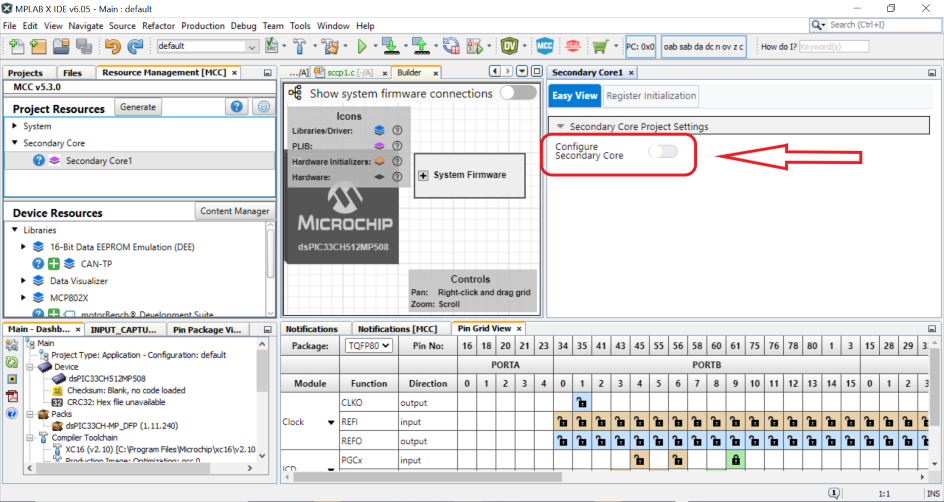The image size is (944, 502).
Task: Click the globe icon in Project Resources
Action: point(263,107)
